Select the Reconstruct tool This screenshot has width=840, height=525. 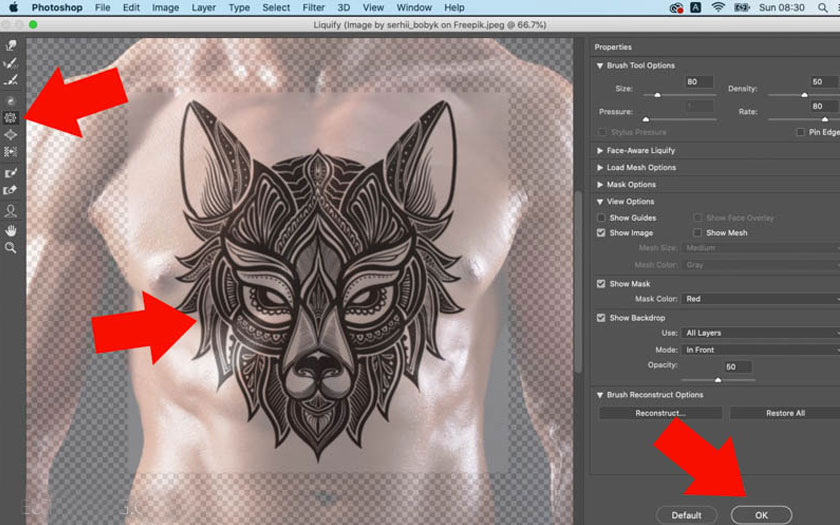(11, 62)
